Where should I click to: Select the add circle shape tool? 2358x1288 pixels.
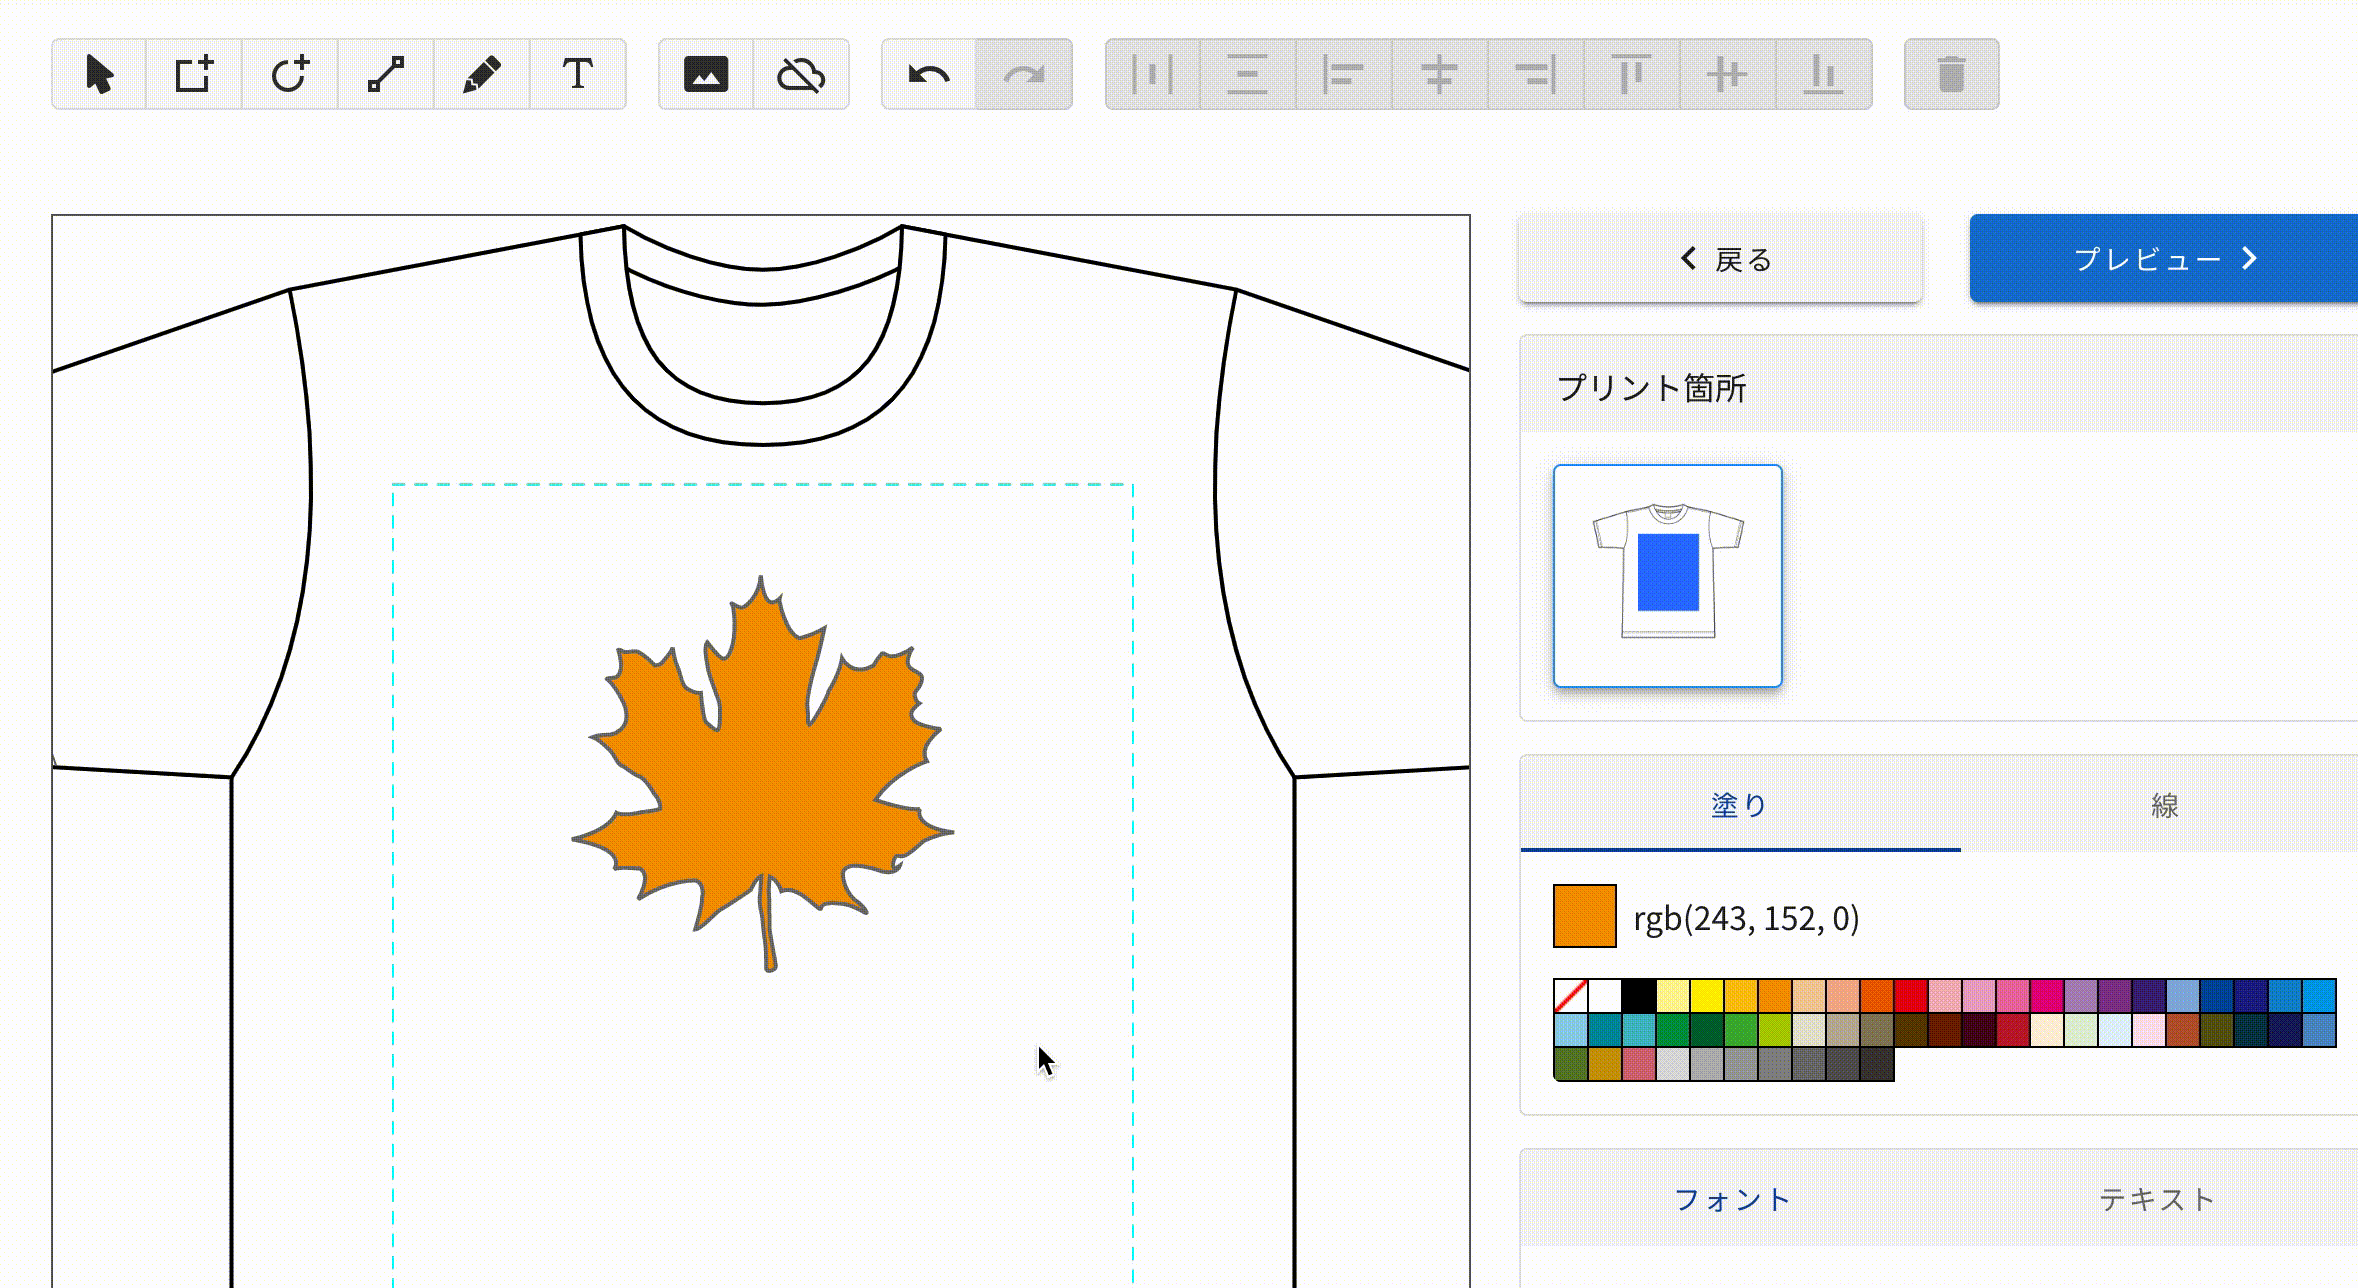[290, 75]
